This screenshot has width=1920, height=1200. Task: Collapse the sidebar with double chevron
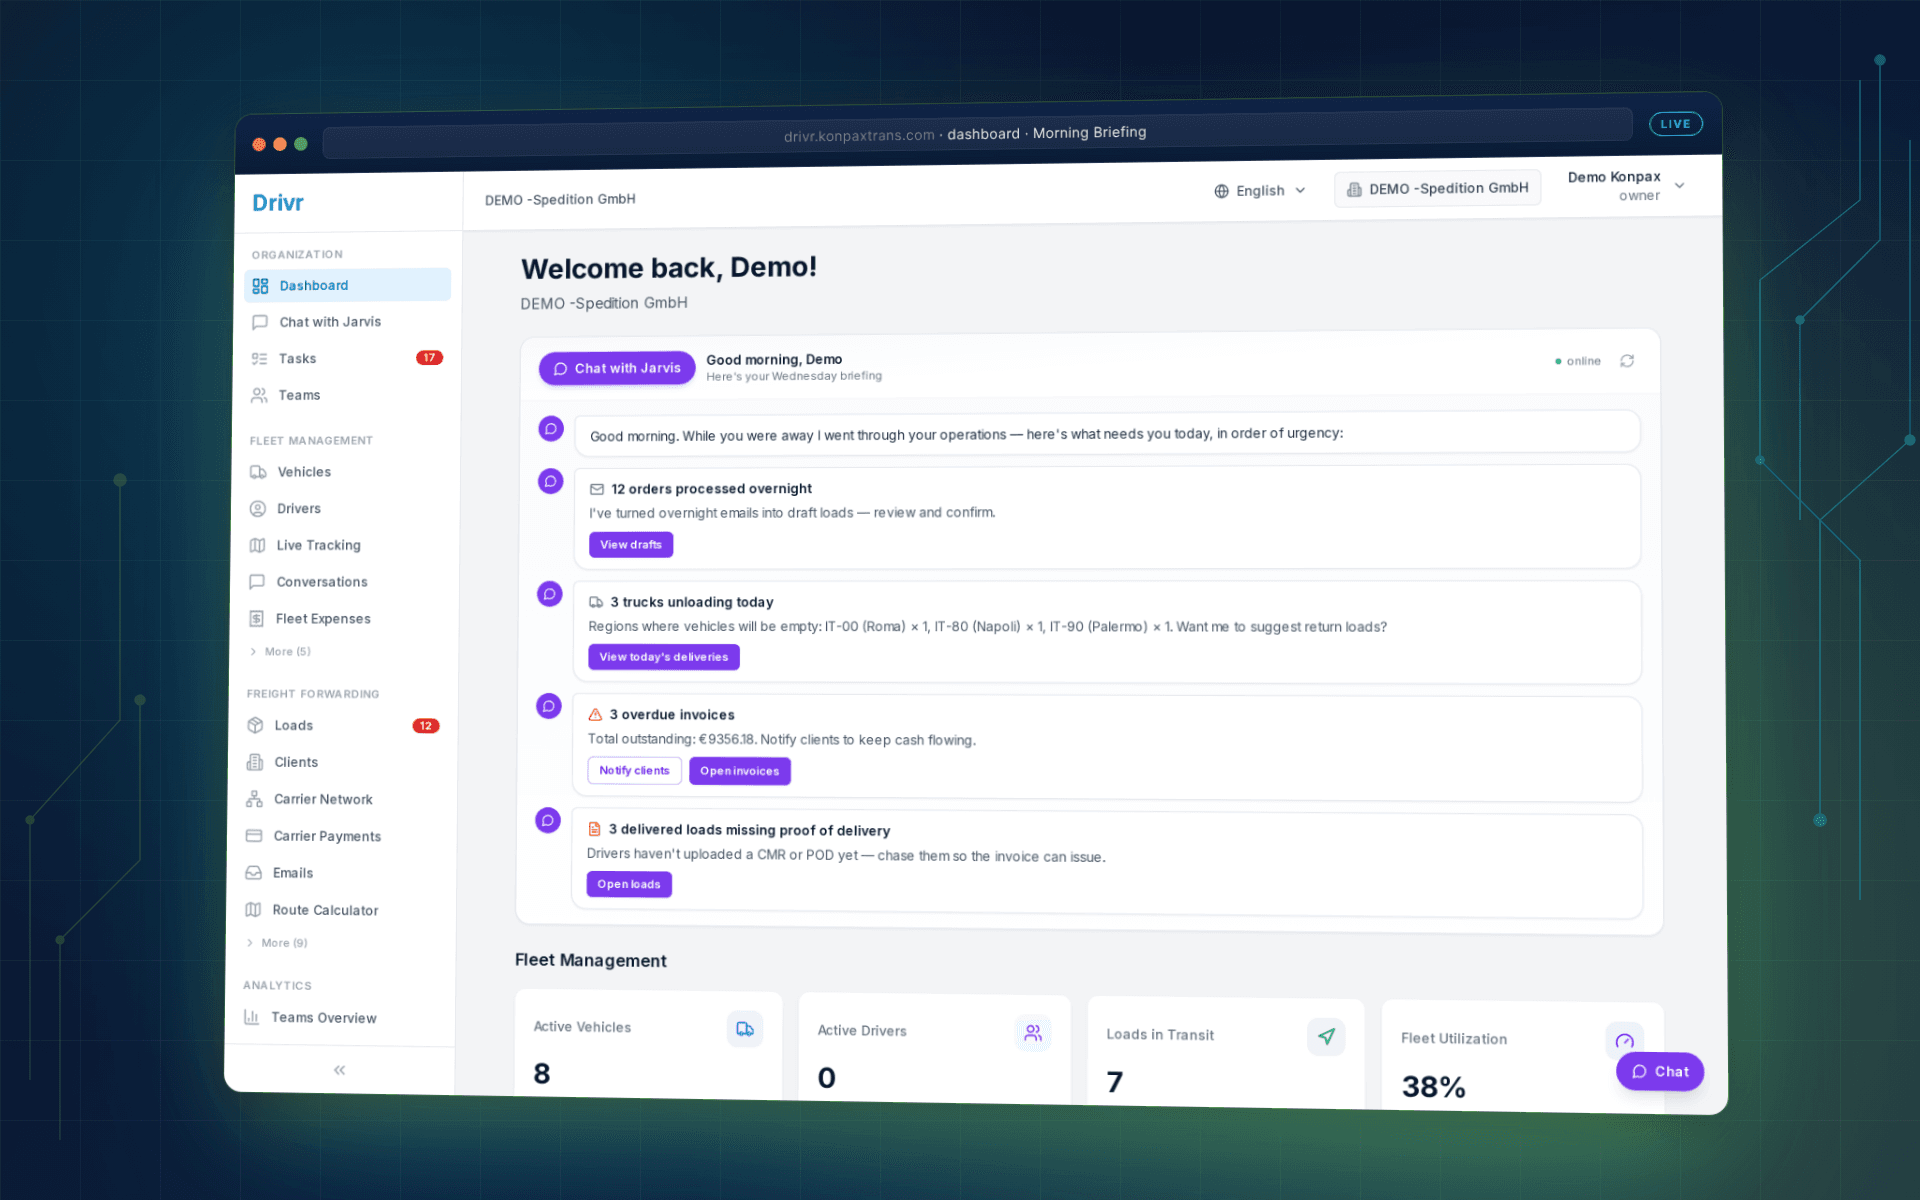339,1070
